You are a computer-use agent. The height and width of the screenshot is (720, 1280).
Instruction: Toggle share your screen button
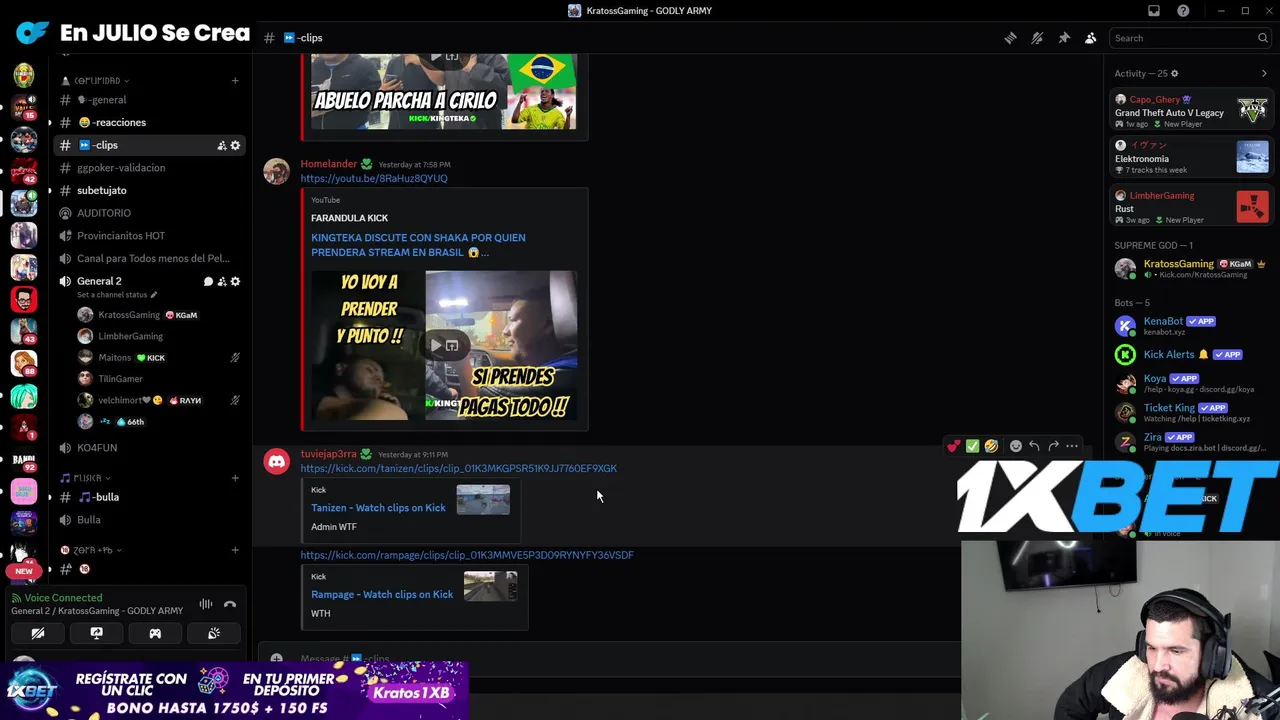(x=96, y=634)
